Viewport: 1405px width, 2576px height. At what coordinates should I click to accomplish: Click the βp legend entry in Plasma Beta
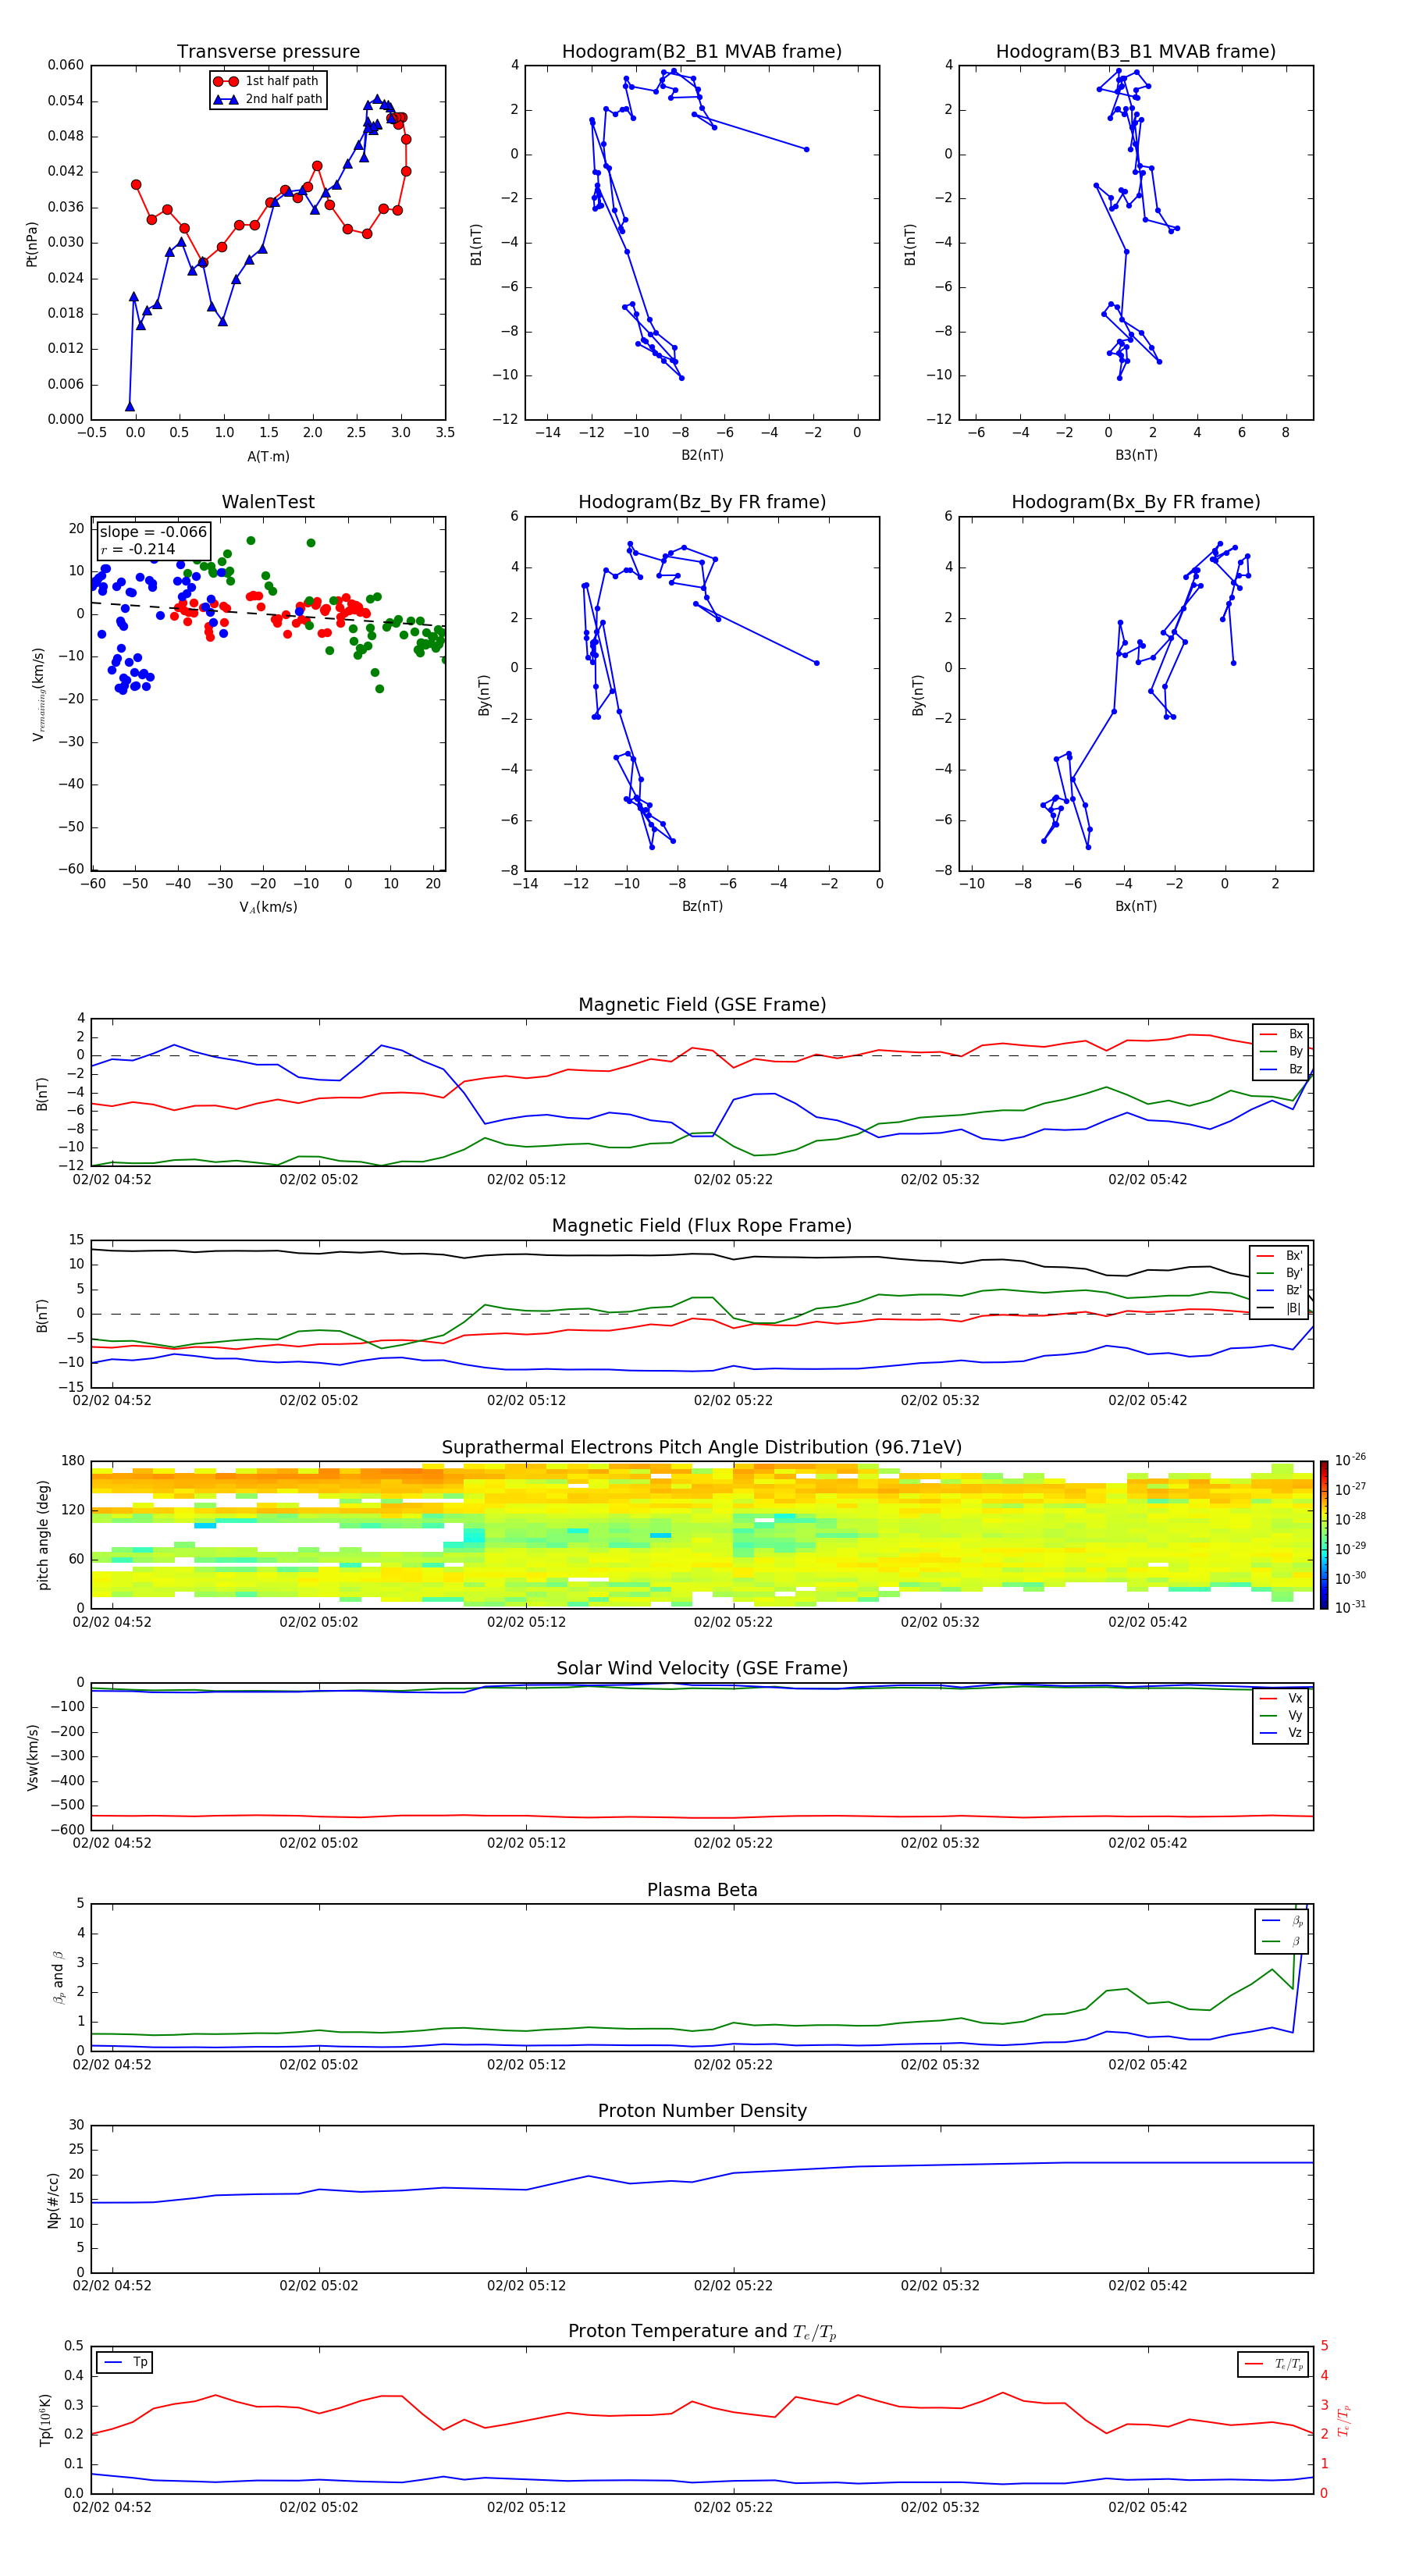point(1297,1921)
